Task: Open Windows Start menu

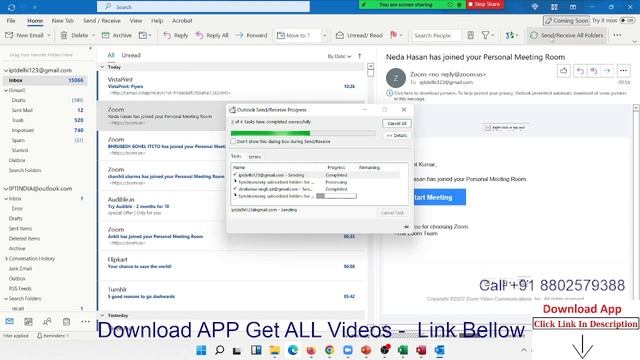Action: 201,350
